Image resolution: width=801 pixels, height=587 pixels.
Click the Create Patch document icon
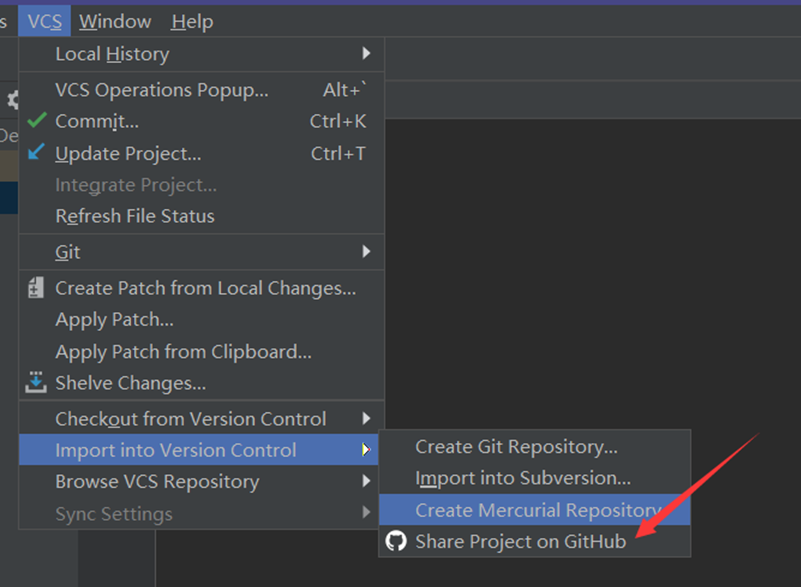[x=36, y=288]
